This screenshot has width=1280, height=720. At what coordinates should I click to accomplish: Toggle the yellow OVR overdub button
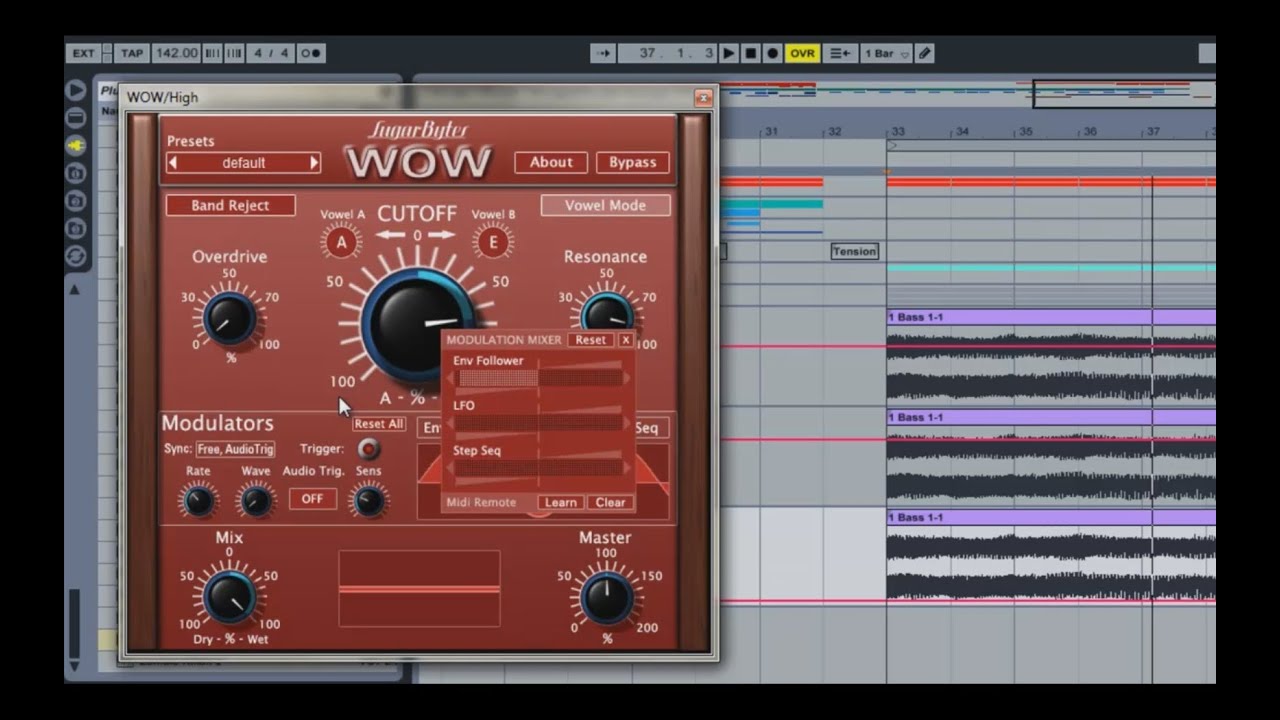click(x=802, y=53)
